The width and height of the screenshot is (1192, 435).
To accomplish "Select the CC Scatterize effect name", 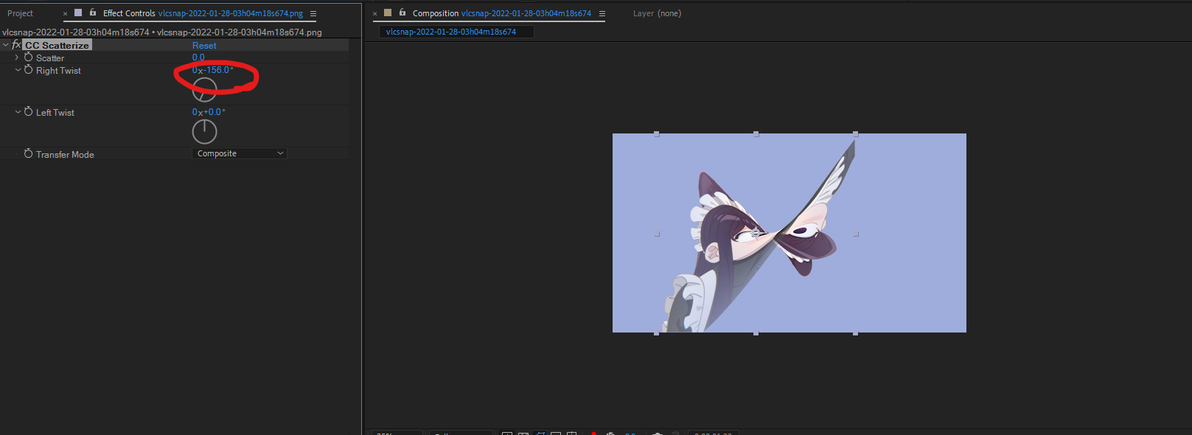I will click(57, 46).
